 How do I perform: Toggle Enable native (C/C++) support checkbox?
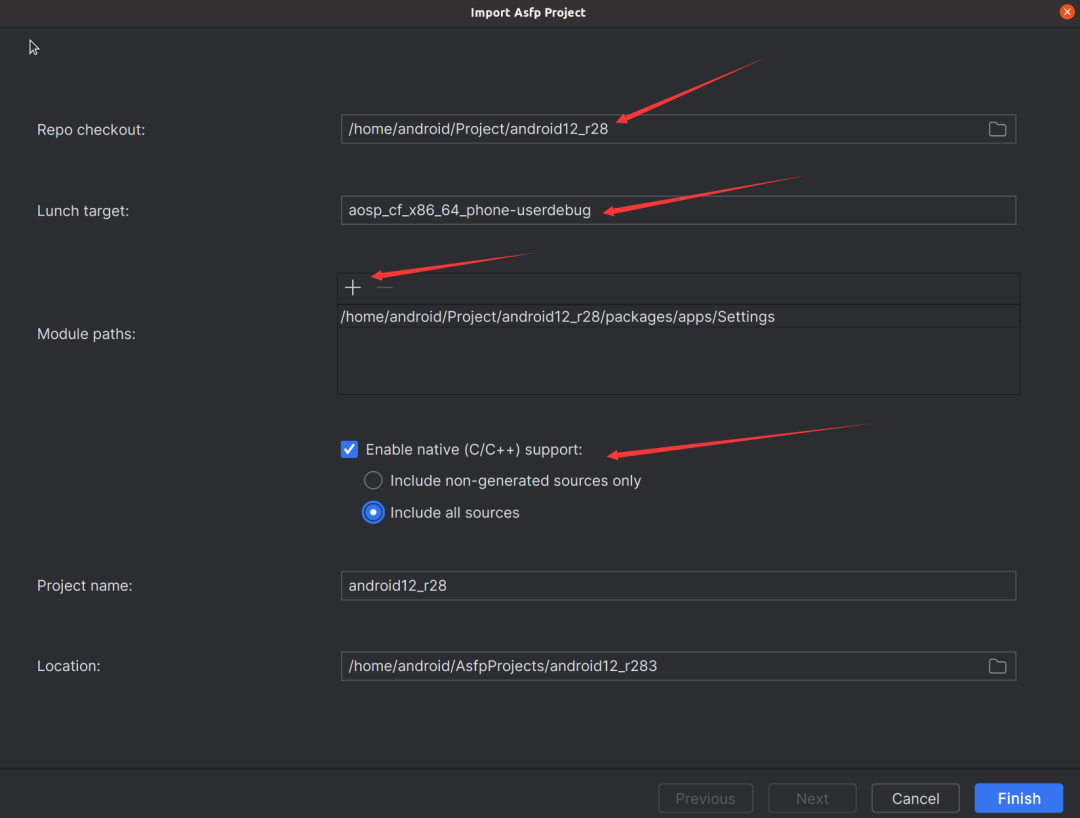point(349,450)
